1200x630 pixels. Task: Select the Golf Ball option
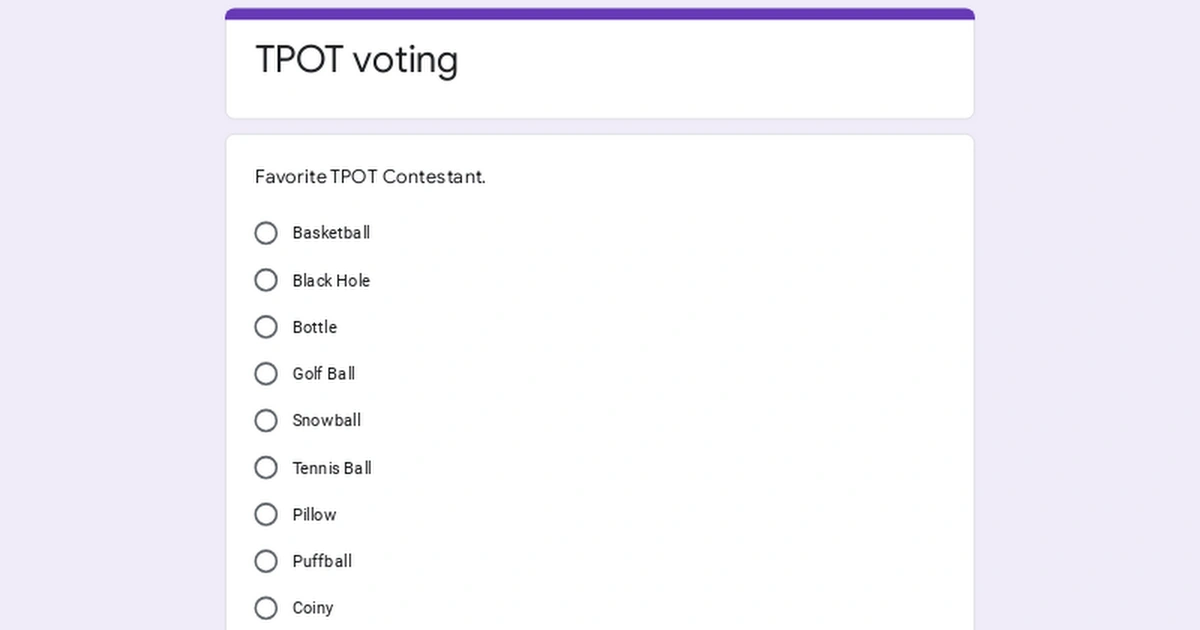click(265, 374)
